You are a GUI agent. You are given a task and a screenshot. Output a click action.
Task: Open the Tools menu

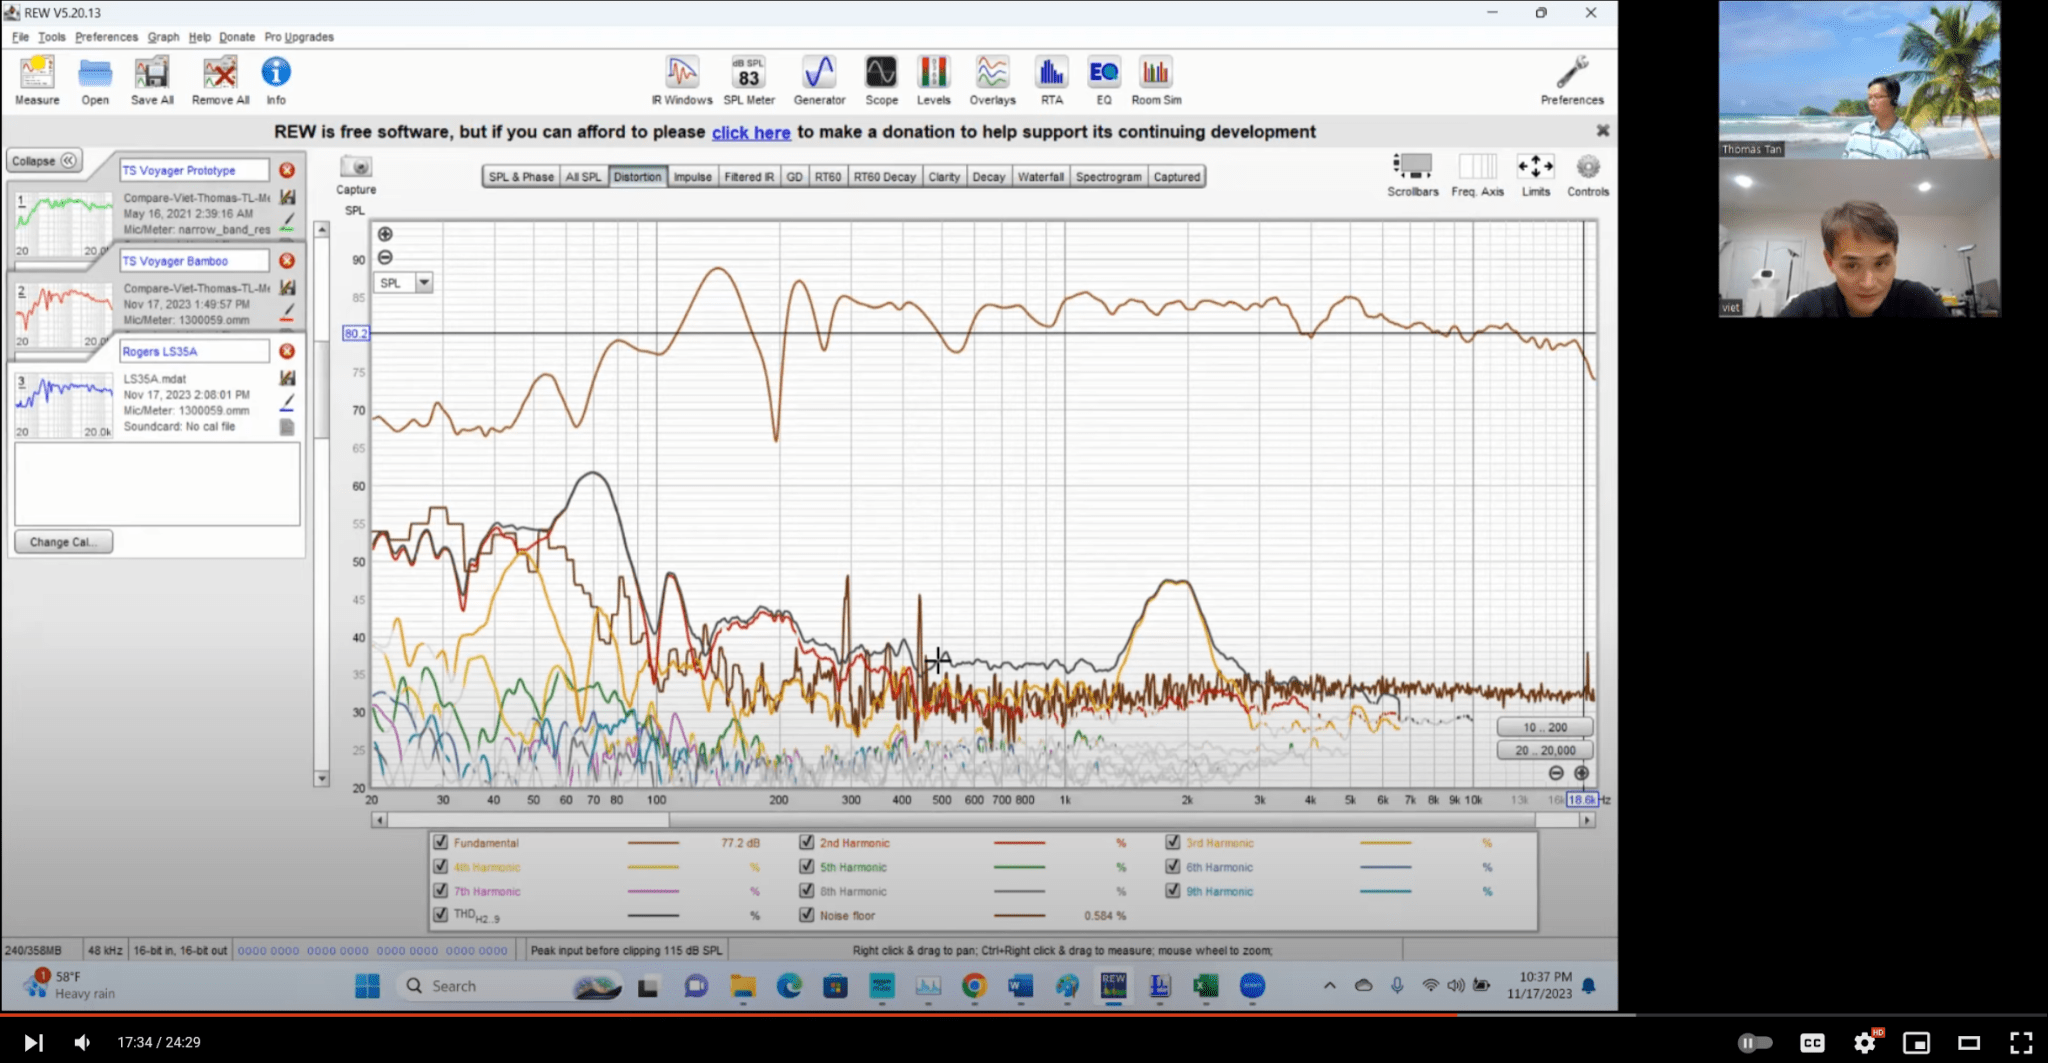[x=51, y=37]
